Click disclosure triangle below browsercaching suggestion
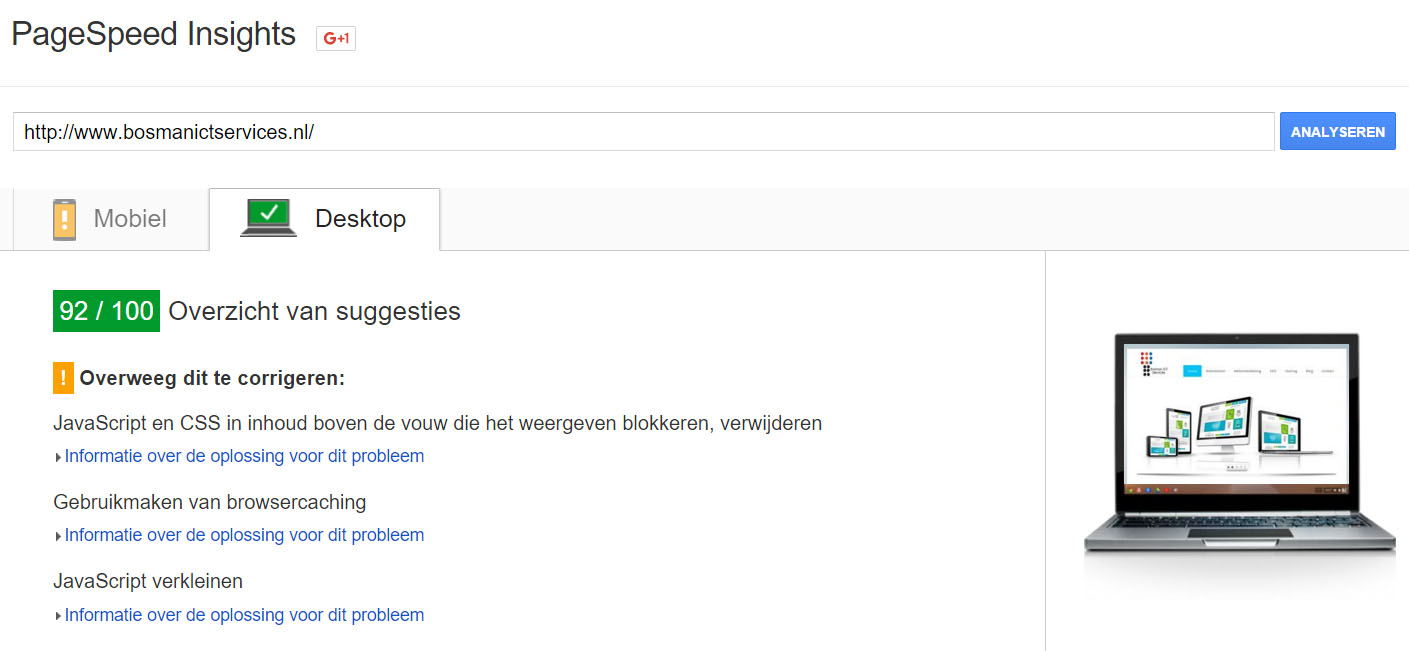Screen dimensions: 1409x651 59,537
